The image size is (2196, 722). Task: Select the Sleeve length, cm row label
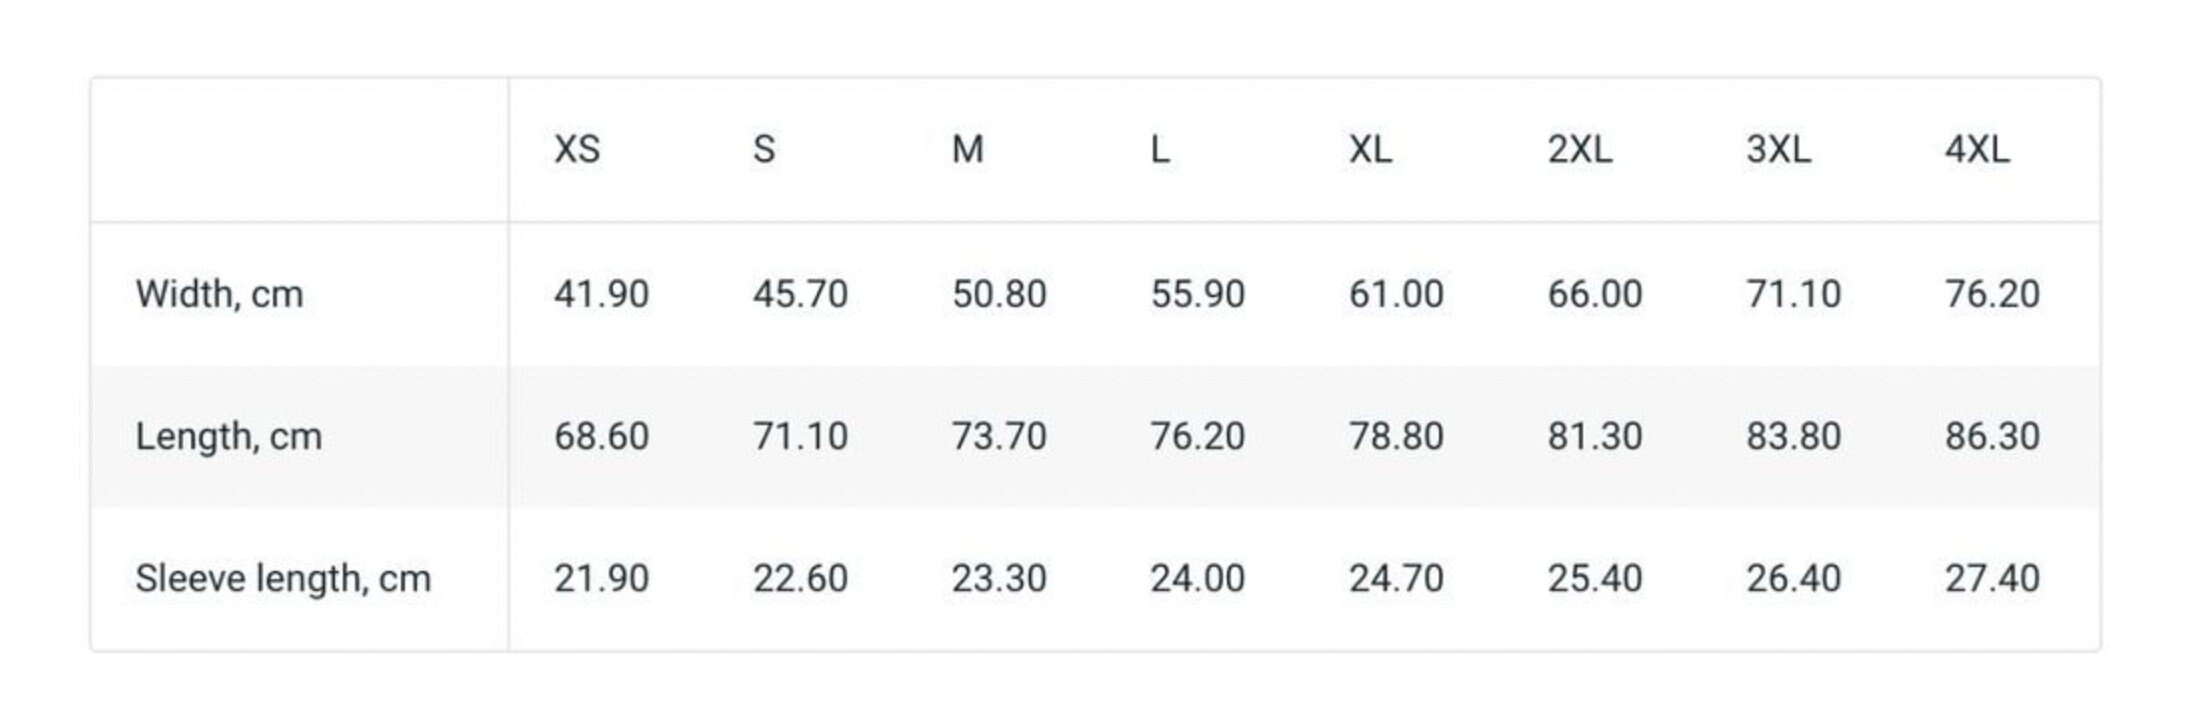(x=283, y=579)
